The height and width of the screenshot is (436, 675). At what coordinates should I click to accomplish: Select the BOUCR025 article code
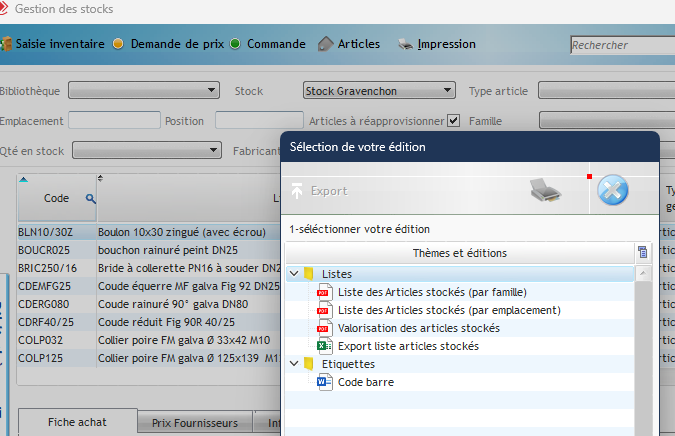44,250
